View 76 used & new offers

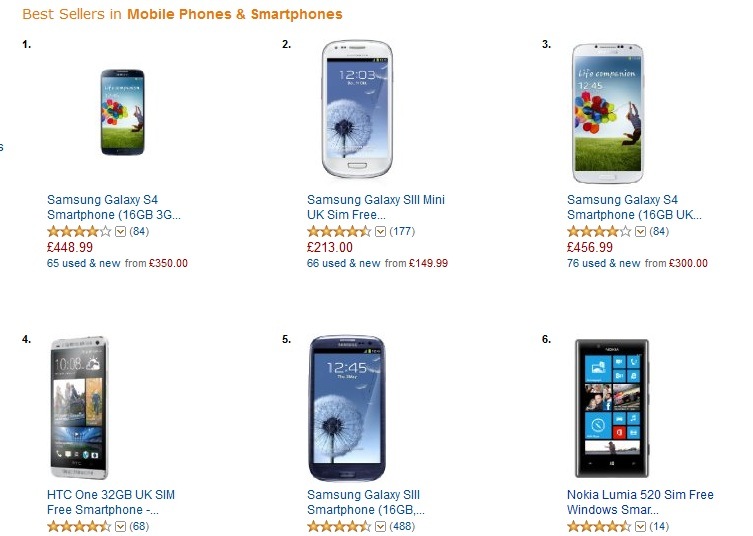[x=604, y=264]
